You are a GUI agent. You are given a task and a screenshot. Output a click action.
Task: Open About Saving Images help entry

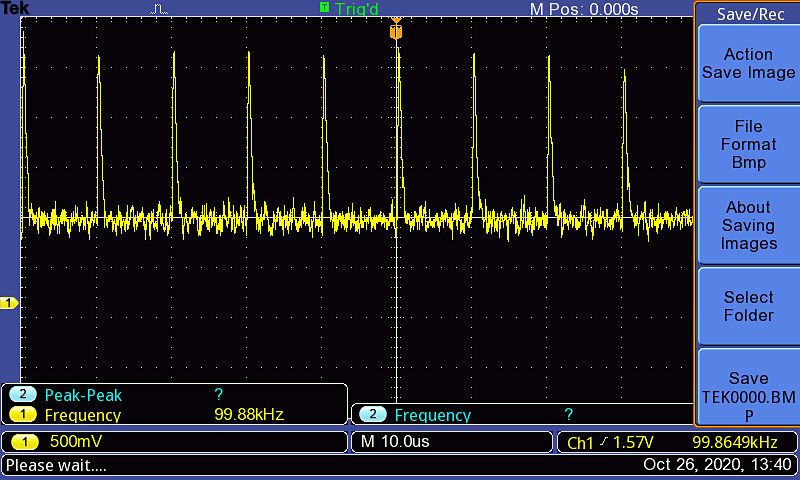point(747,225)
